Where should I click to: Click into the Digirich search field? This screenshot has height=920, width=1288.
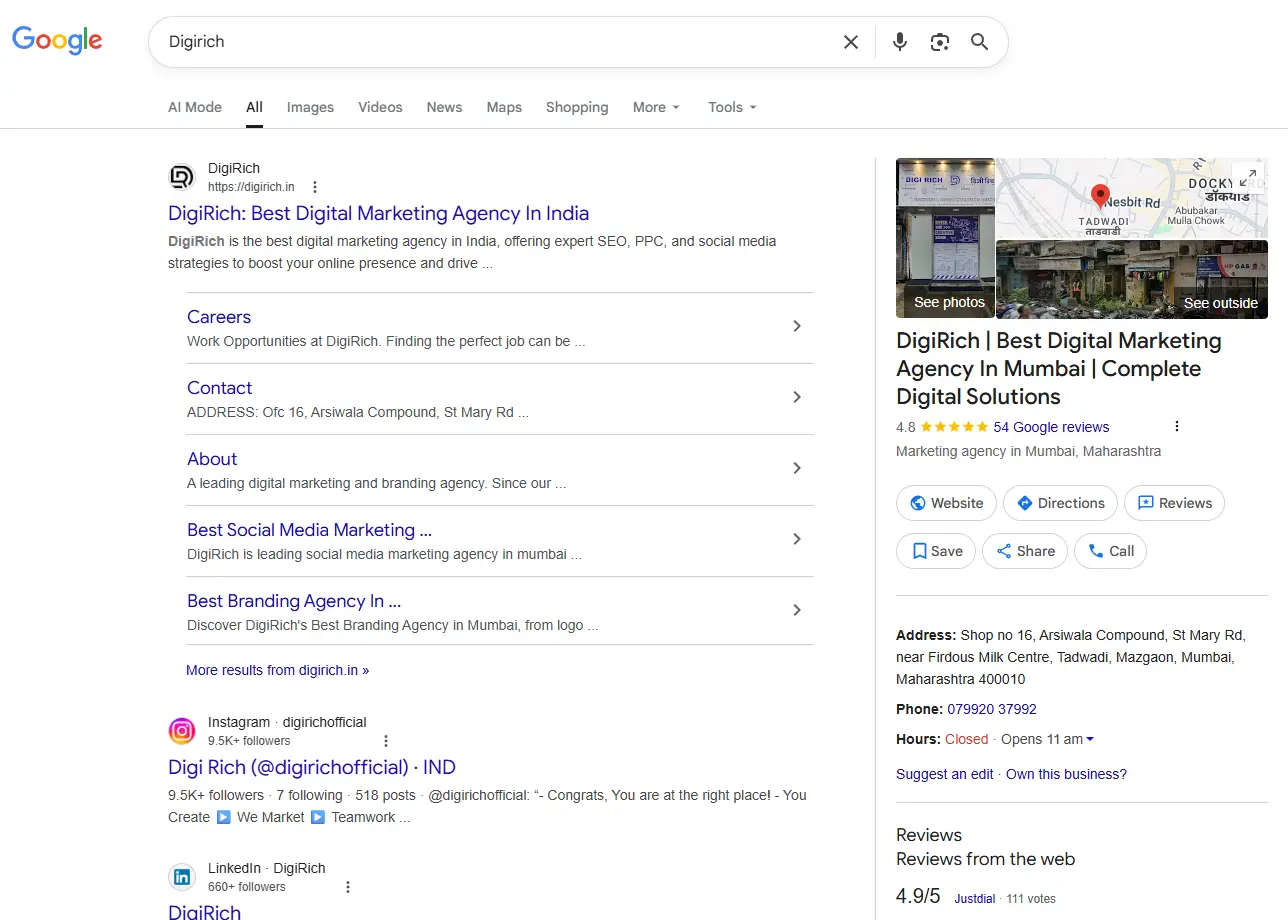(x=490, y=42)
